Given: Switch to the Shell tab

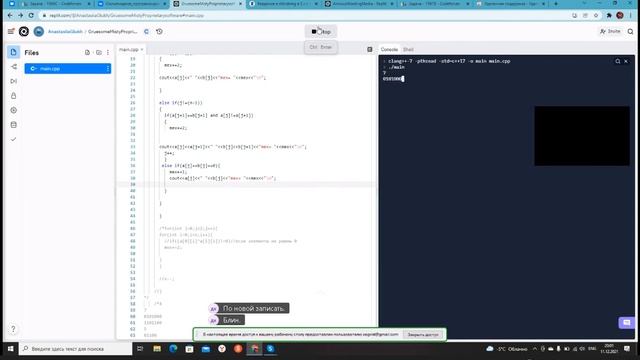Looking at the screenshot, I should click(408, 49).
